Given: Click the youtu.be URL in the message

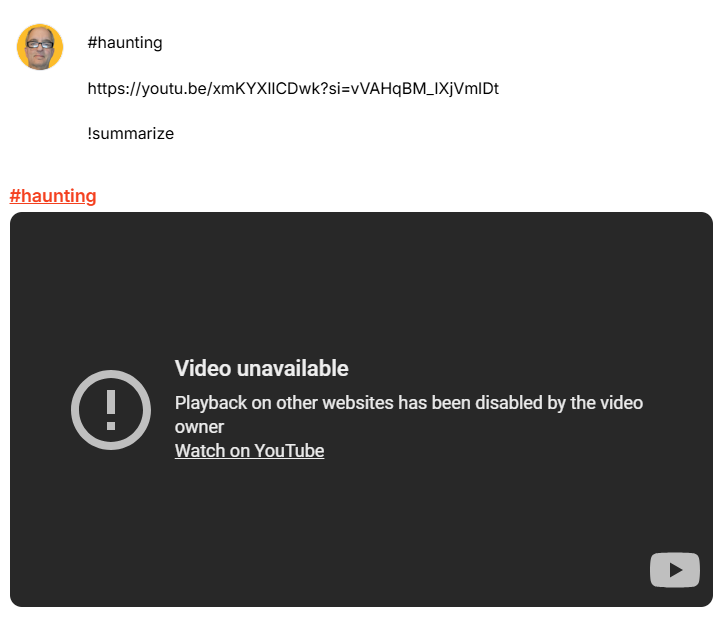Looking at the screenshot, I should (x=293, y=88).
